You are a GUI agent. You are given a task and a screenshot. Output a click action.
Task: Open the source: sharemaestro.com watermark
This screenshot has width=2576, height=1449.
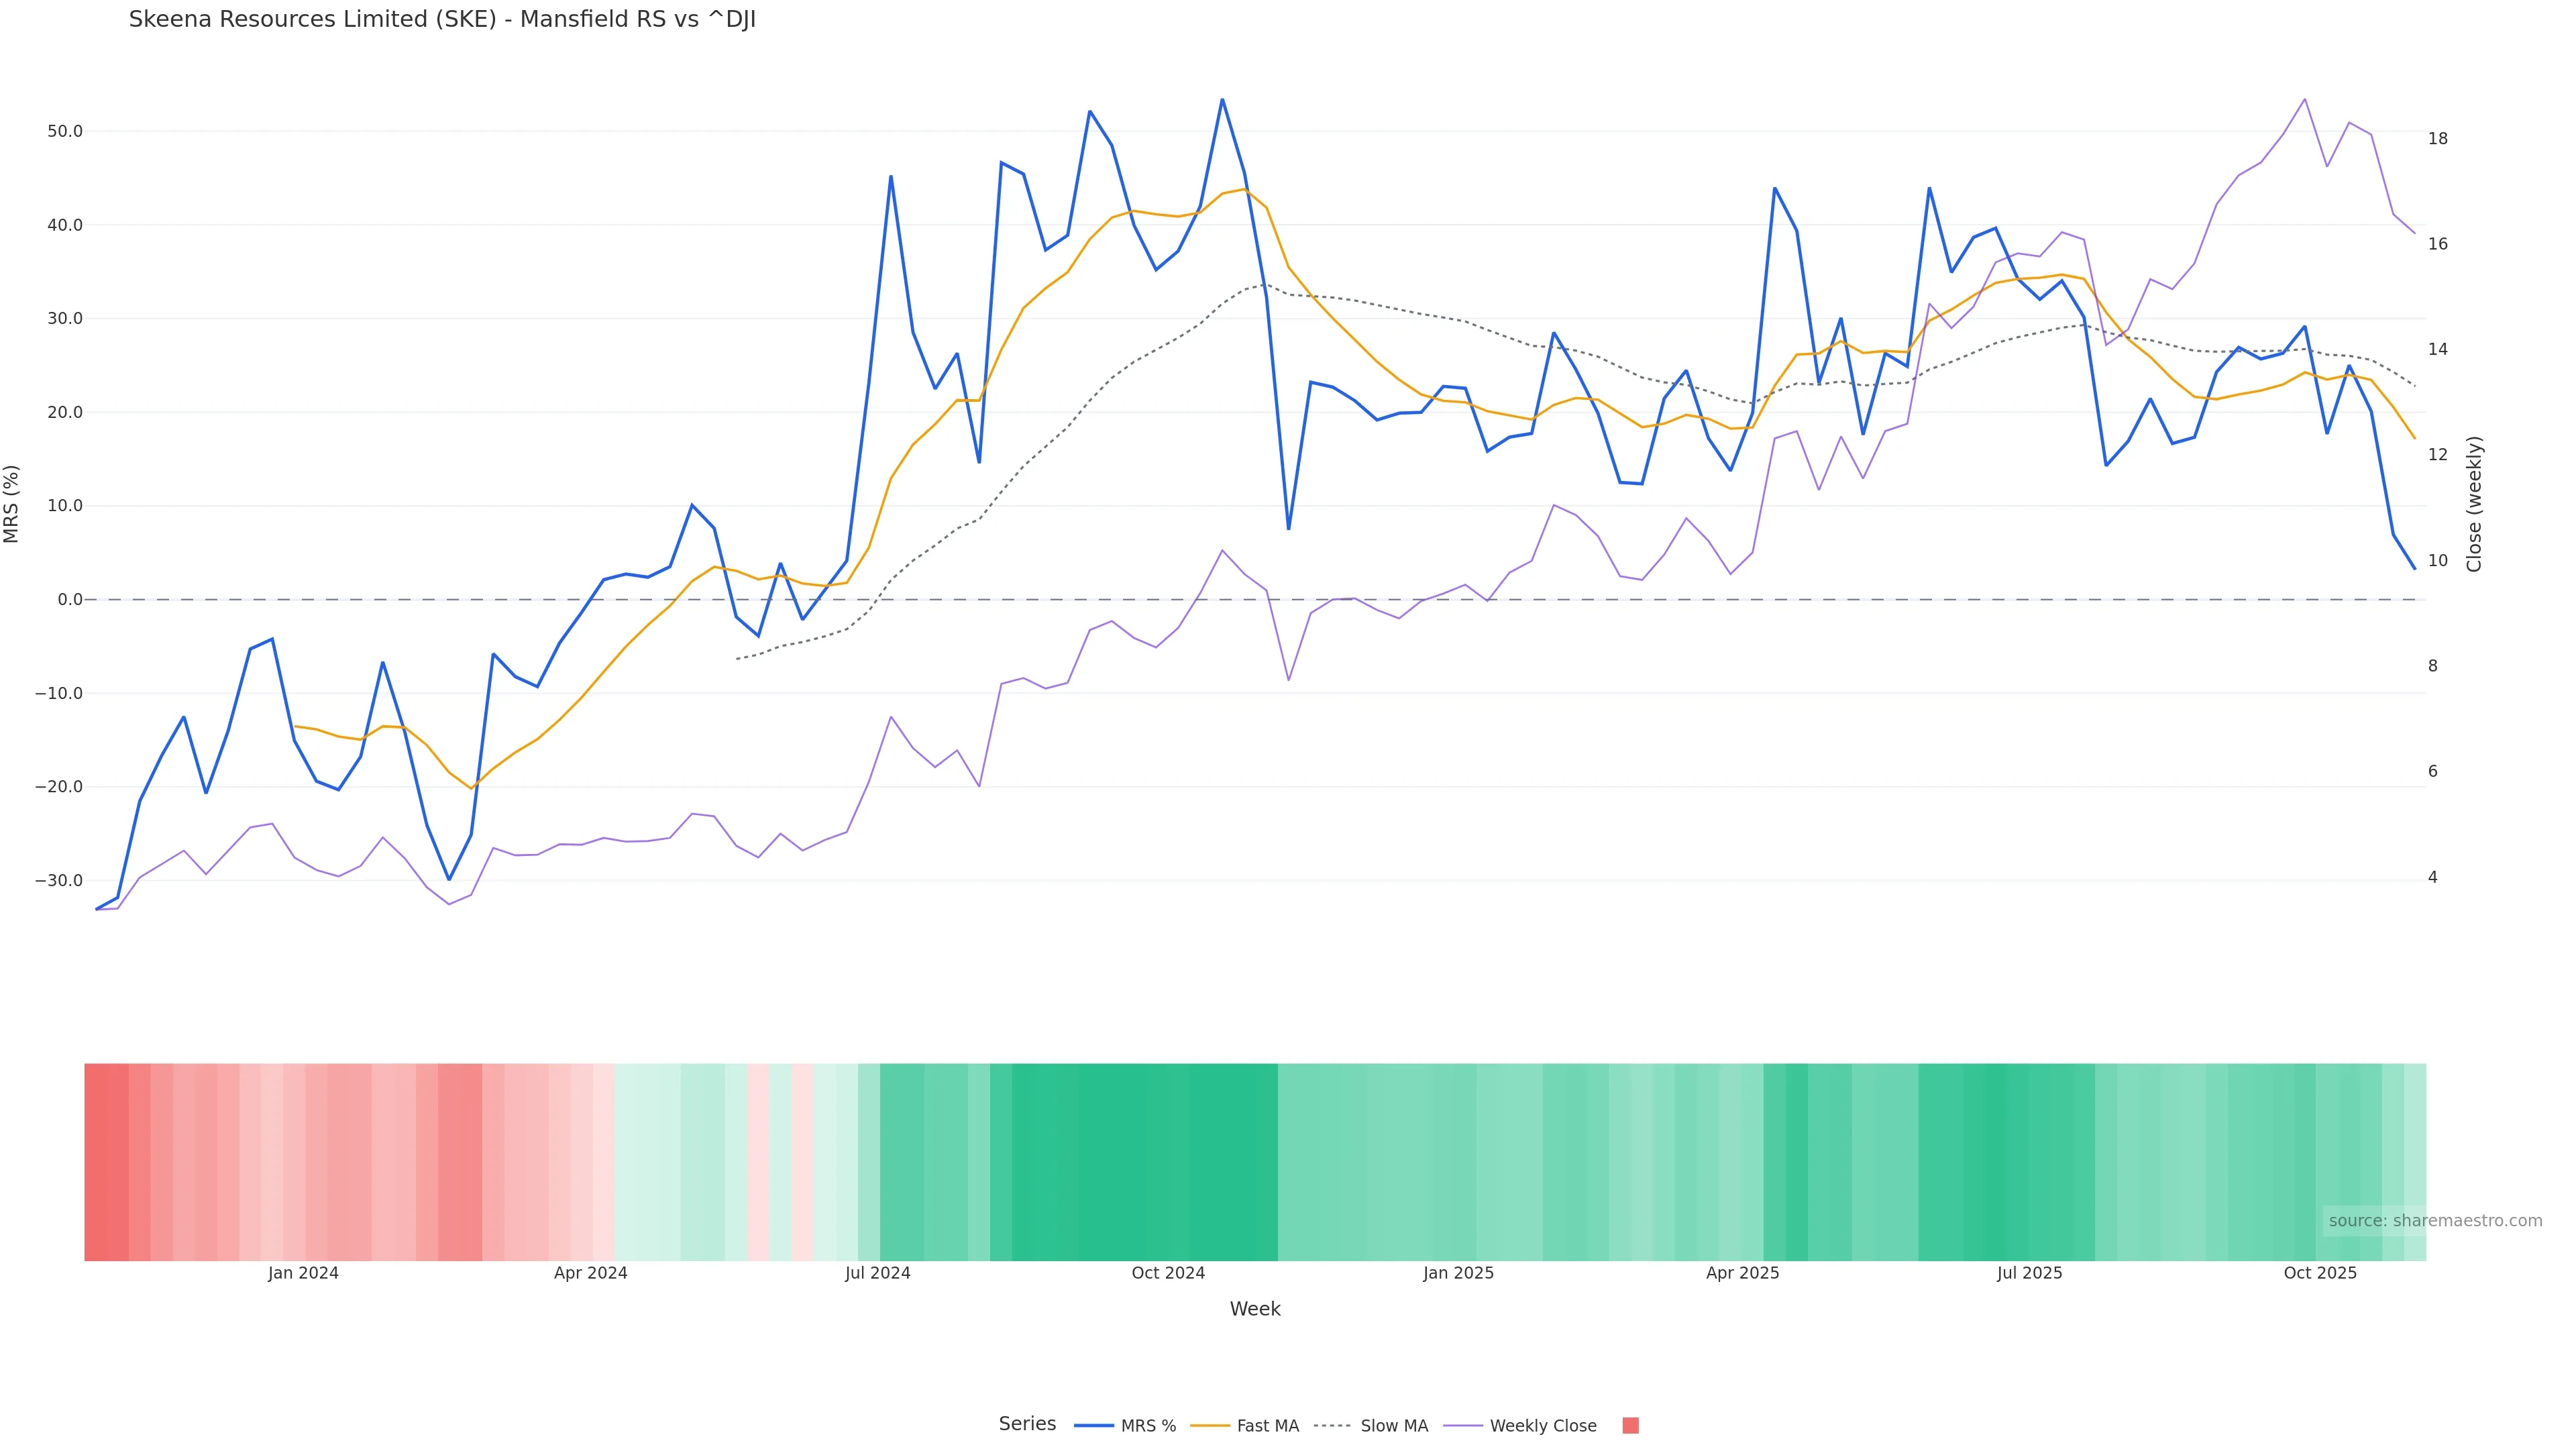2434,1221
